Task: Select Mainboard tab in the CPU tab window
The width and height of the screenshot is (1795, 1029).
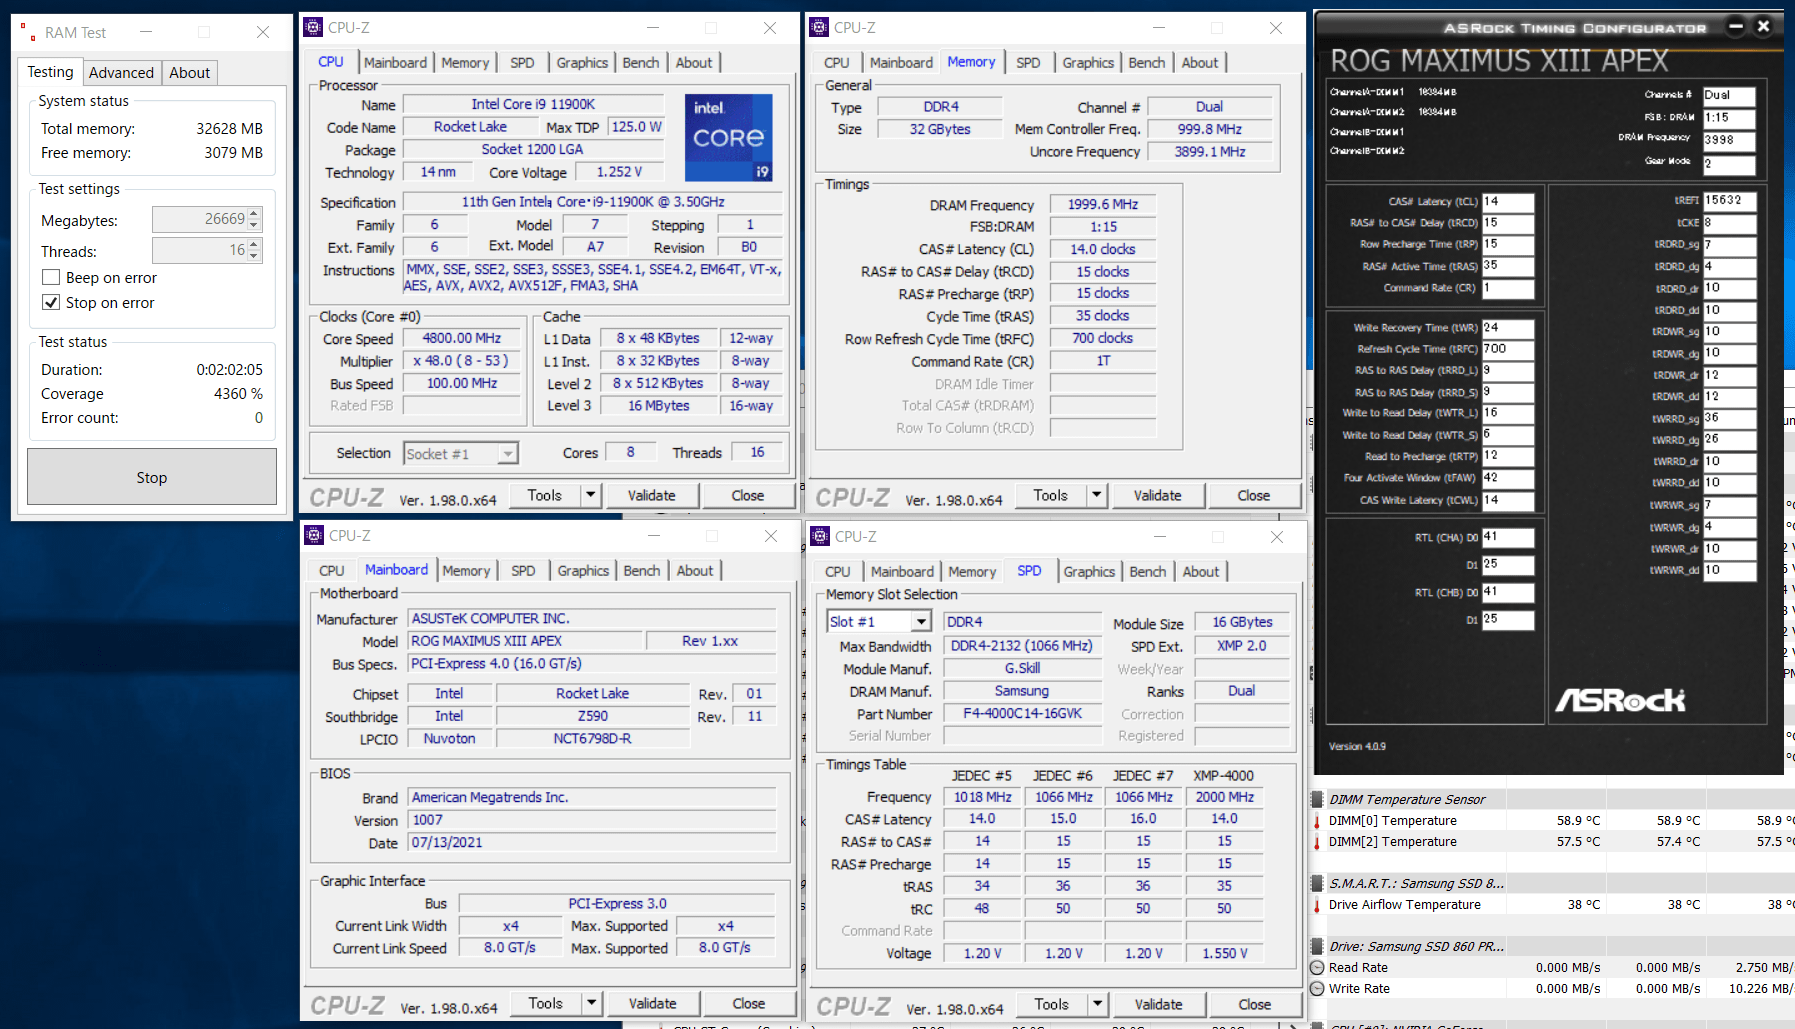Action: [x=395, y=62]
